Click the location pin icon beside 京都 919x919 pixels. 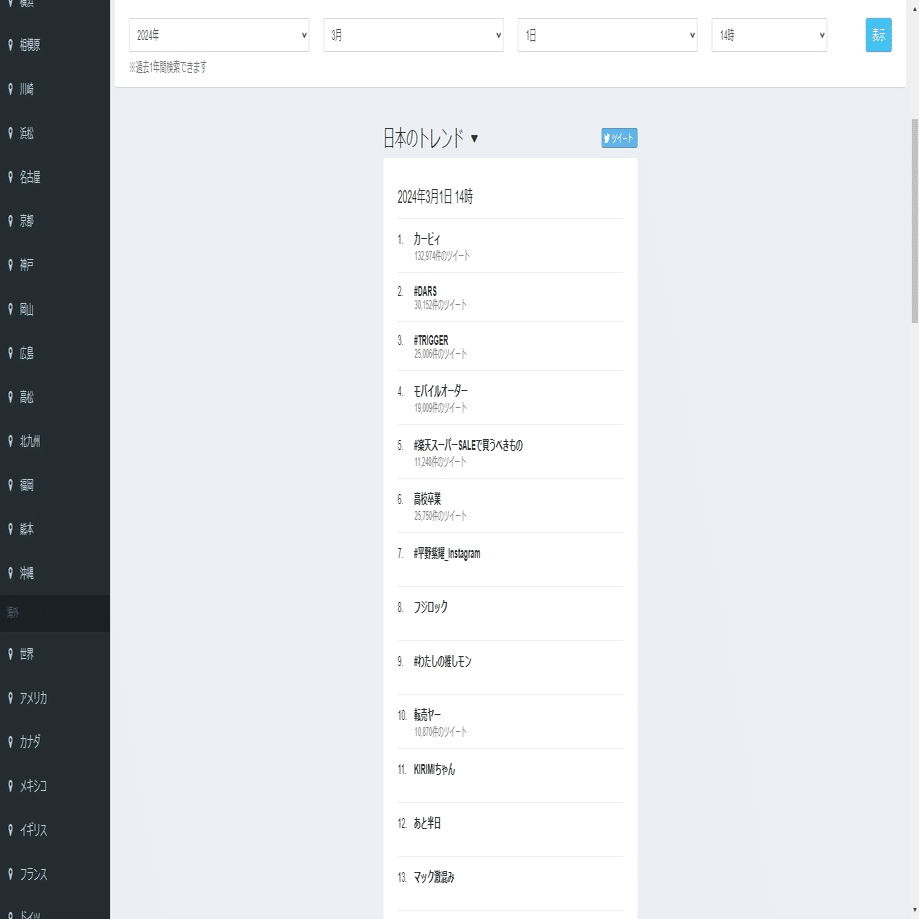click(x=10, y=221)
